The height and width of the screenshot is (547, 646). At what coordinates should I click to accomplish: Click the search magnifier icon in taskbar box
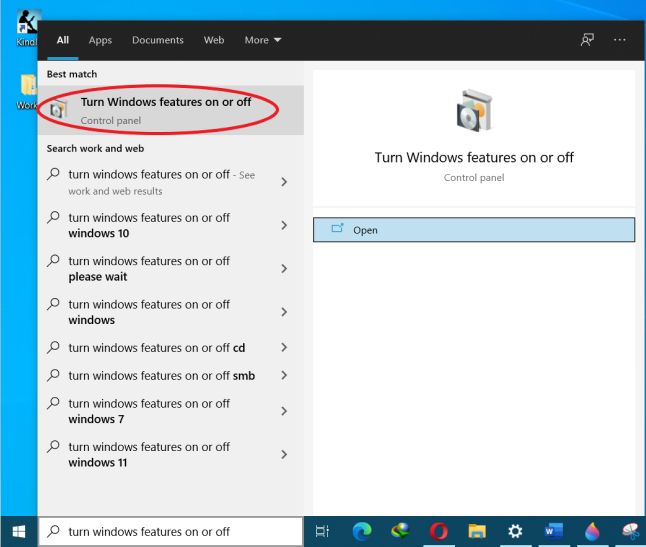(x=53, y=531)
